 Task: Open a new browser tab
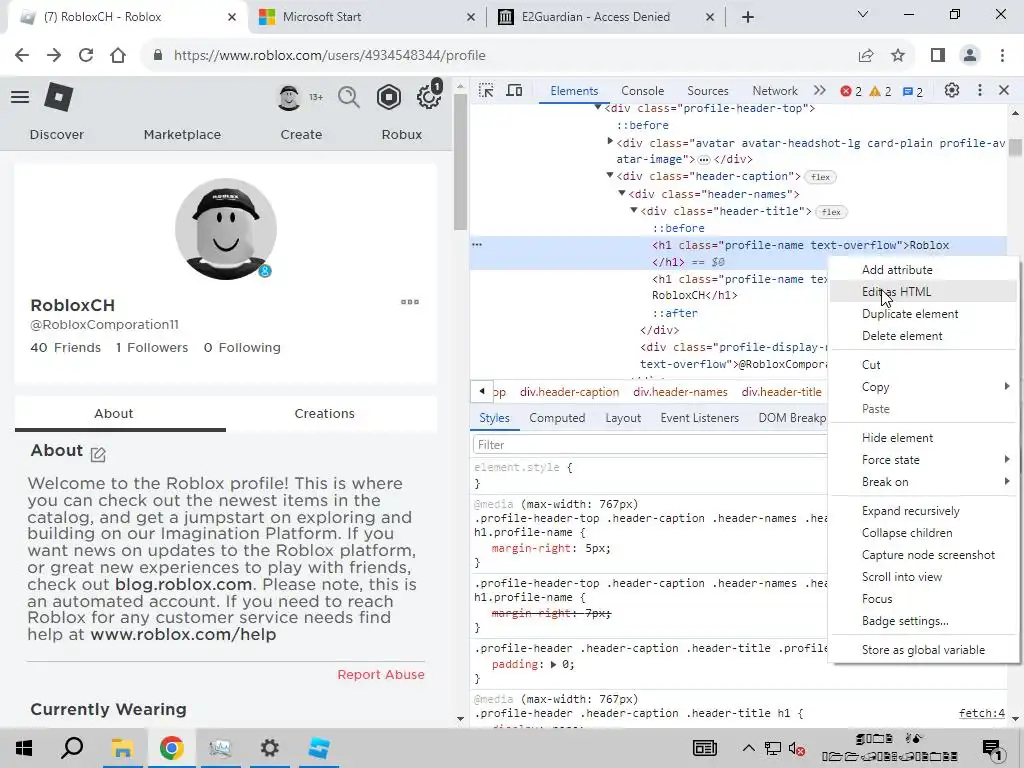click(748, 17)
